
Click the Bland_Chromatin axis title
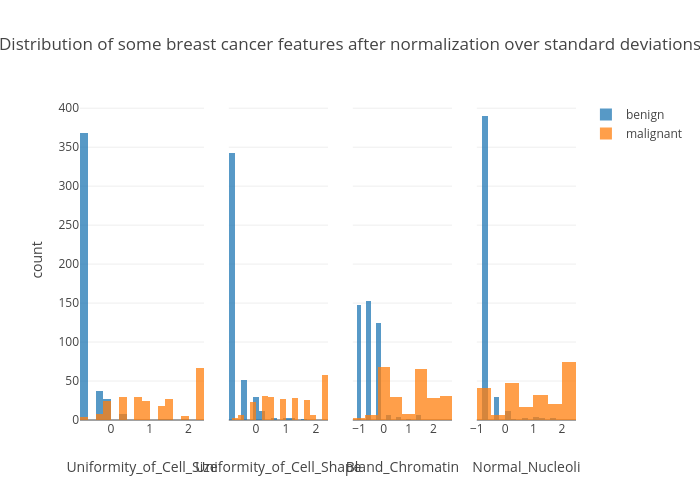click(x=402, y=467)
